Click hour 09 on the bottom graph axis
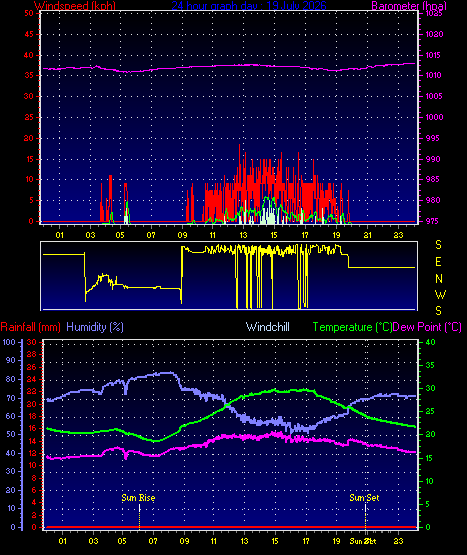The width and height of the screenshot is (467, 555). point(184,541)
